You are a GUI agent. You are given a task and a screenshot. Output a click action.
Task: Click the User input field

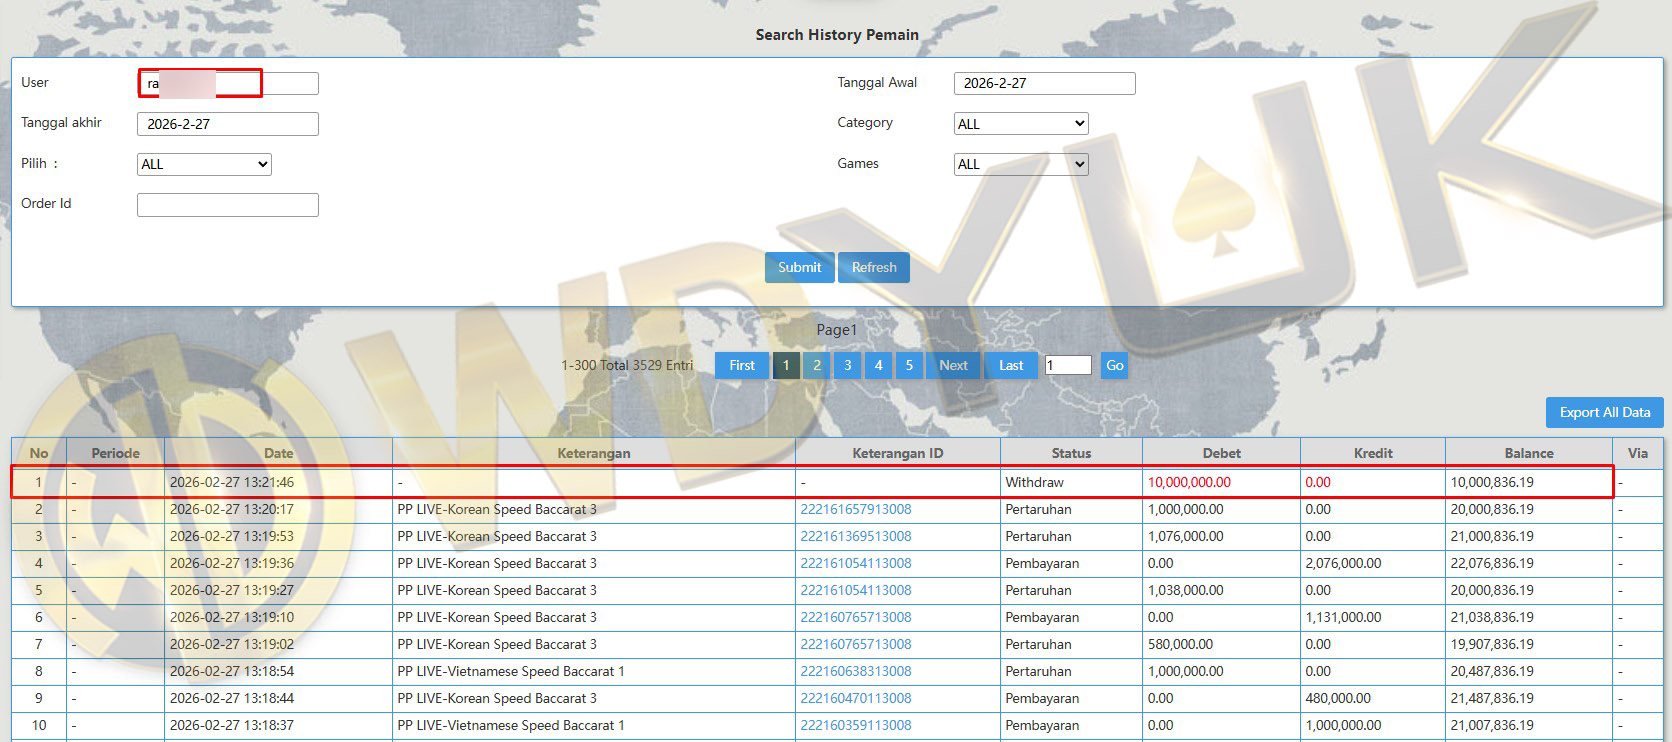[228, 83]
